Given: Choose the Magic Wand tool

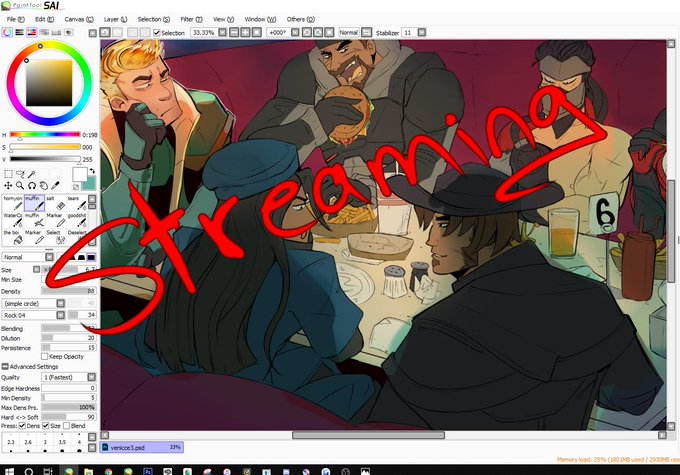Looking at the screenshot, I should pos(32,174).
